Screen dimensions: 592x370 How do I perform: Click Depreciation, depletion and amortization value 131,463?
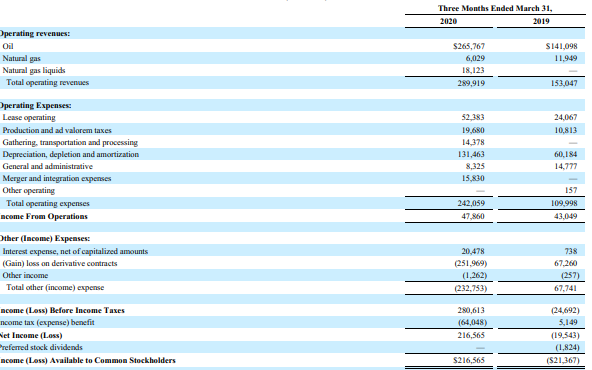471,154
